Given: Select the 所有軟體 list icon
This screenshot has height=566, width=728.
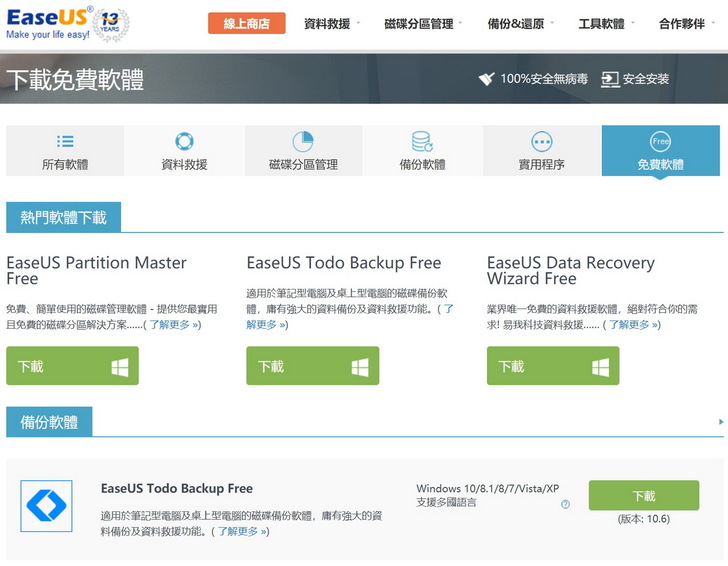Looking at the screenshot, I should click(x=65, y=141).
